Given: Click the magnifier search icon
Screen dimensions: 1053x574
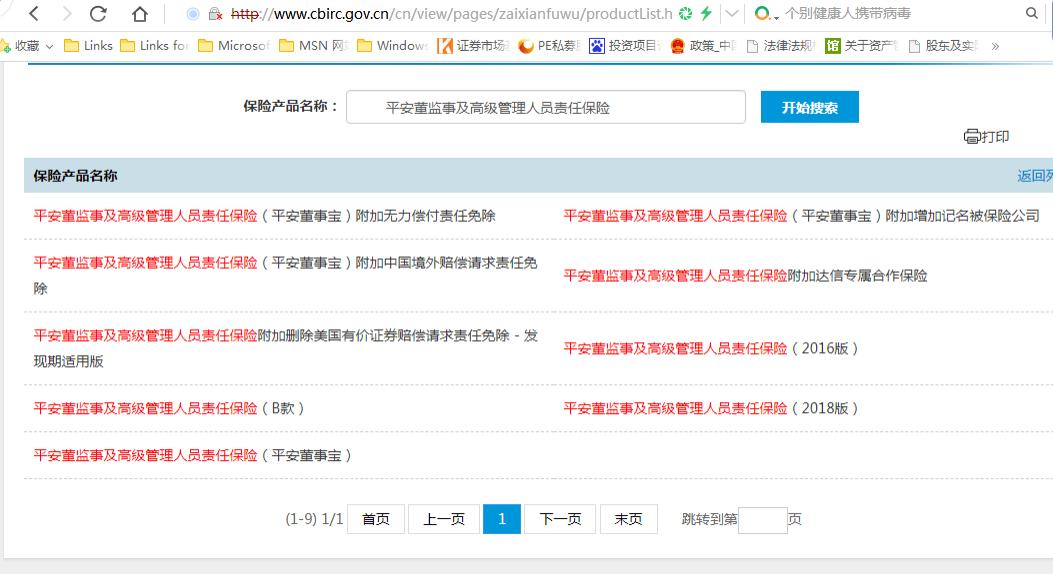Looking at the screenshot, I should pyautogui.click(x=1032, y=13).
